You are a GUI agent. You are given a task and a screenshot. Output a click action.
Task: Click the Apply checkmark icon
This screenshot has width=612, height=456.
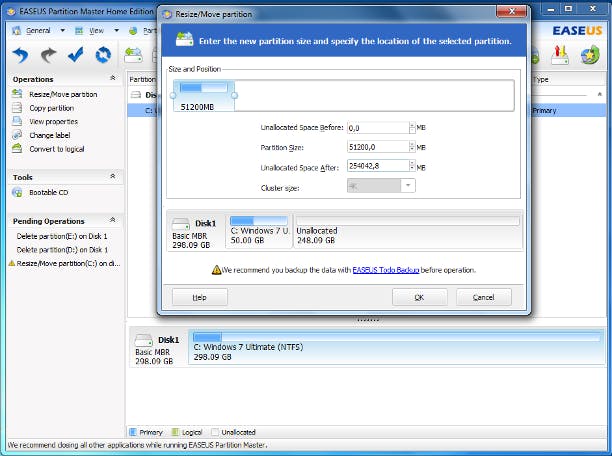point(75,55)
